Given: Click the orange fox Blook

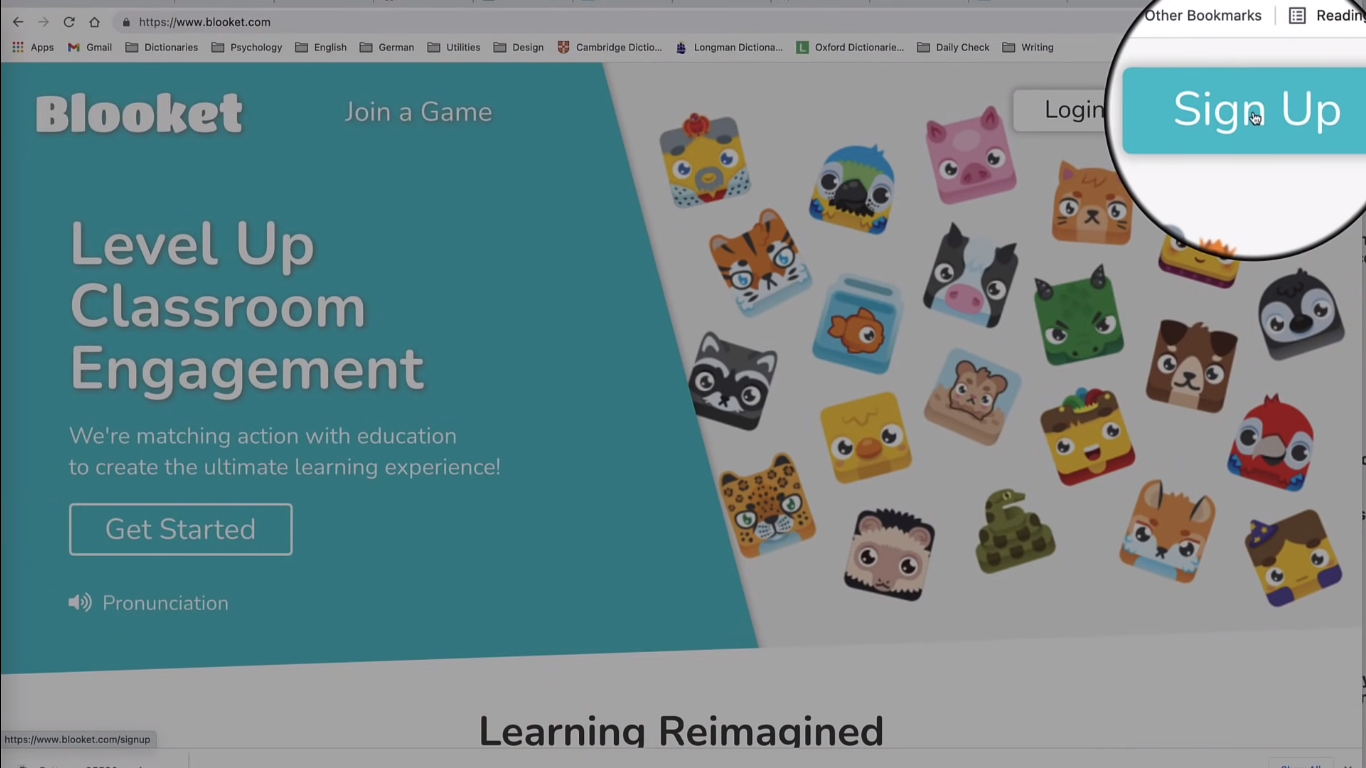Looking at the screenshot, I should (x=1166, y=531).
